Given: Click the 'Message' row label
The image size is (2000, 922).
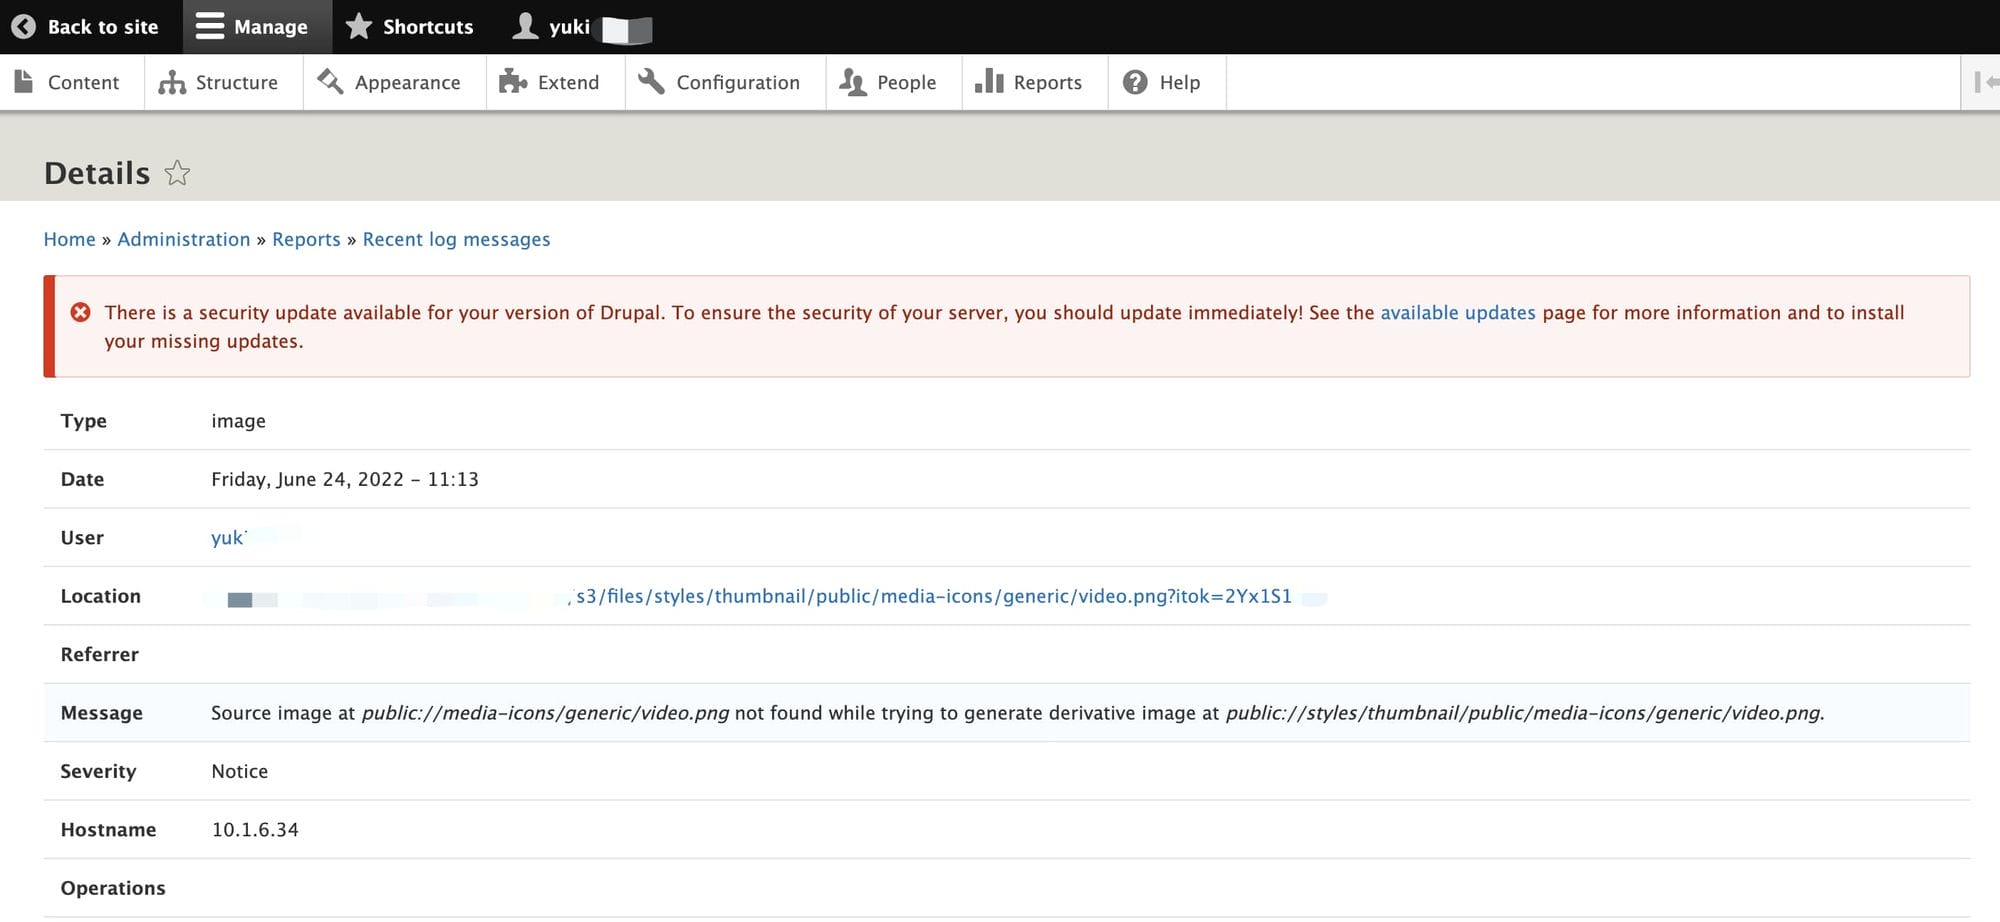Looking at the screenshot, I should pyautogui.click(x=102, y=713).
